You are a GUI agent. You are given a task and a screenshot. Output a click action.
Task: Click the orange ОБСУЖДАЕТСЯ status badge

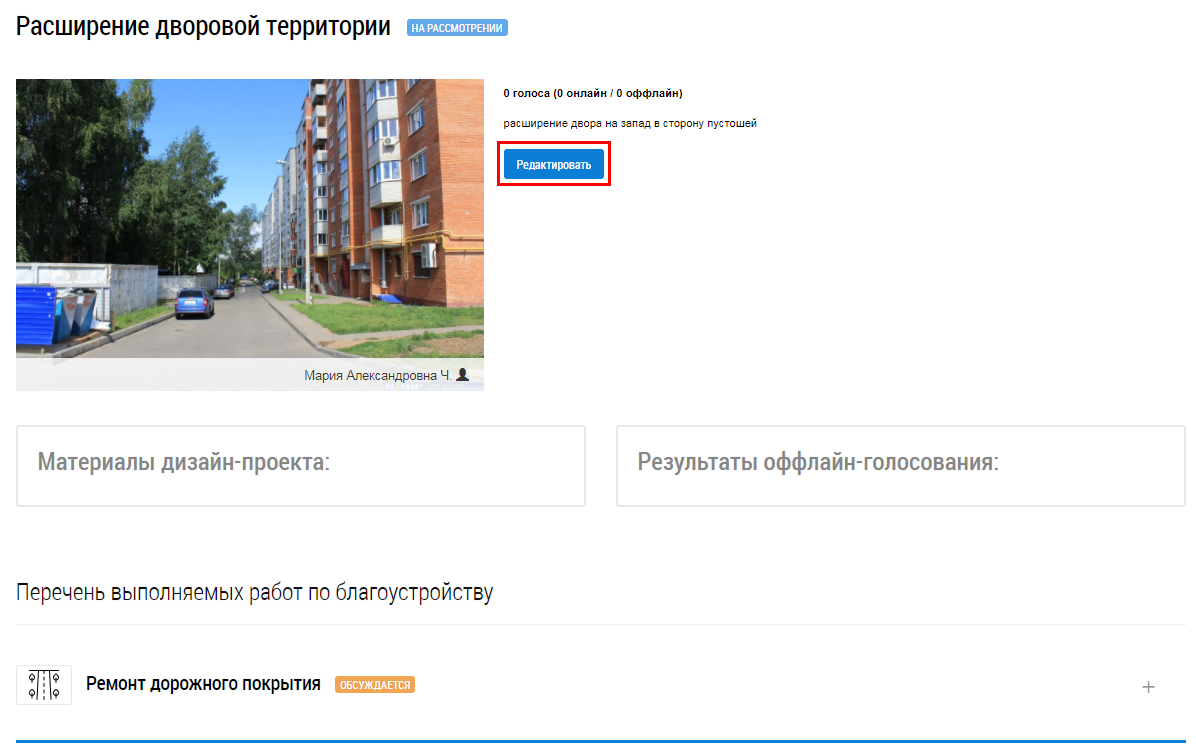pos(374,685)
